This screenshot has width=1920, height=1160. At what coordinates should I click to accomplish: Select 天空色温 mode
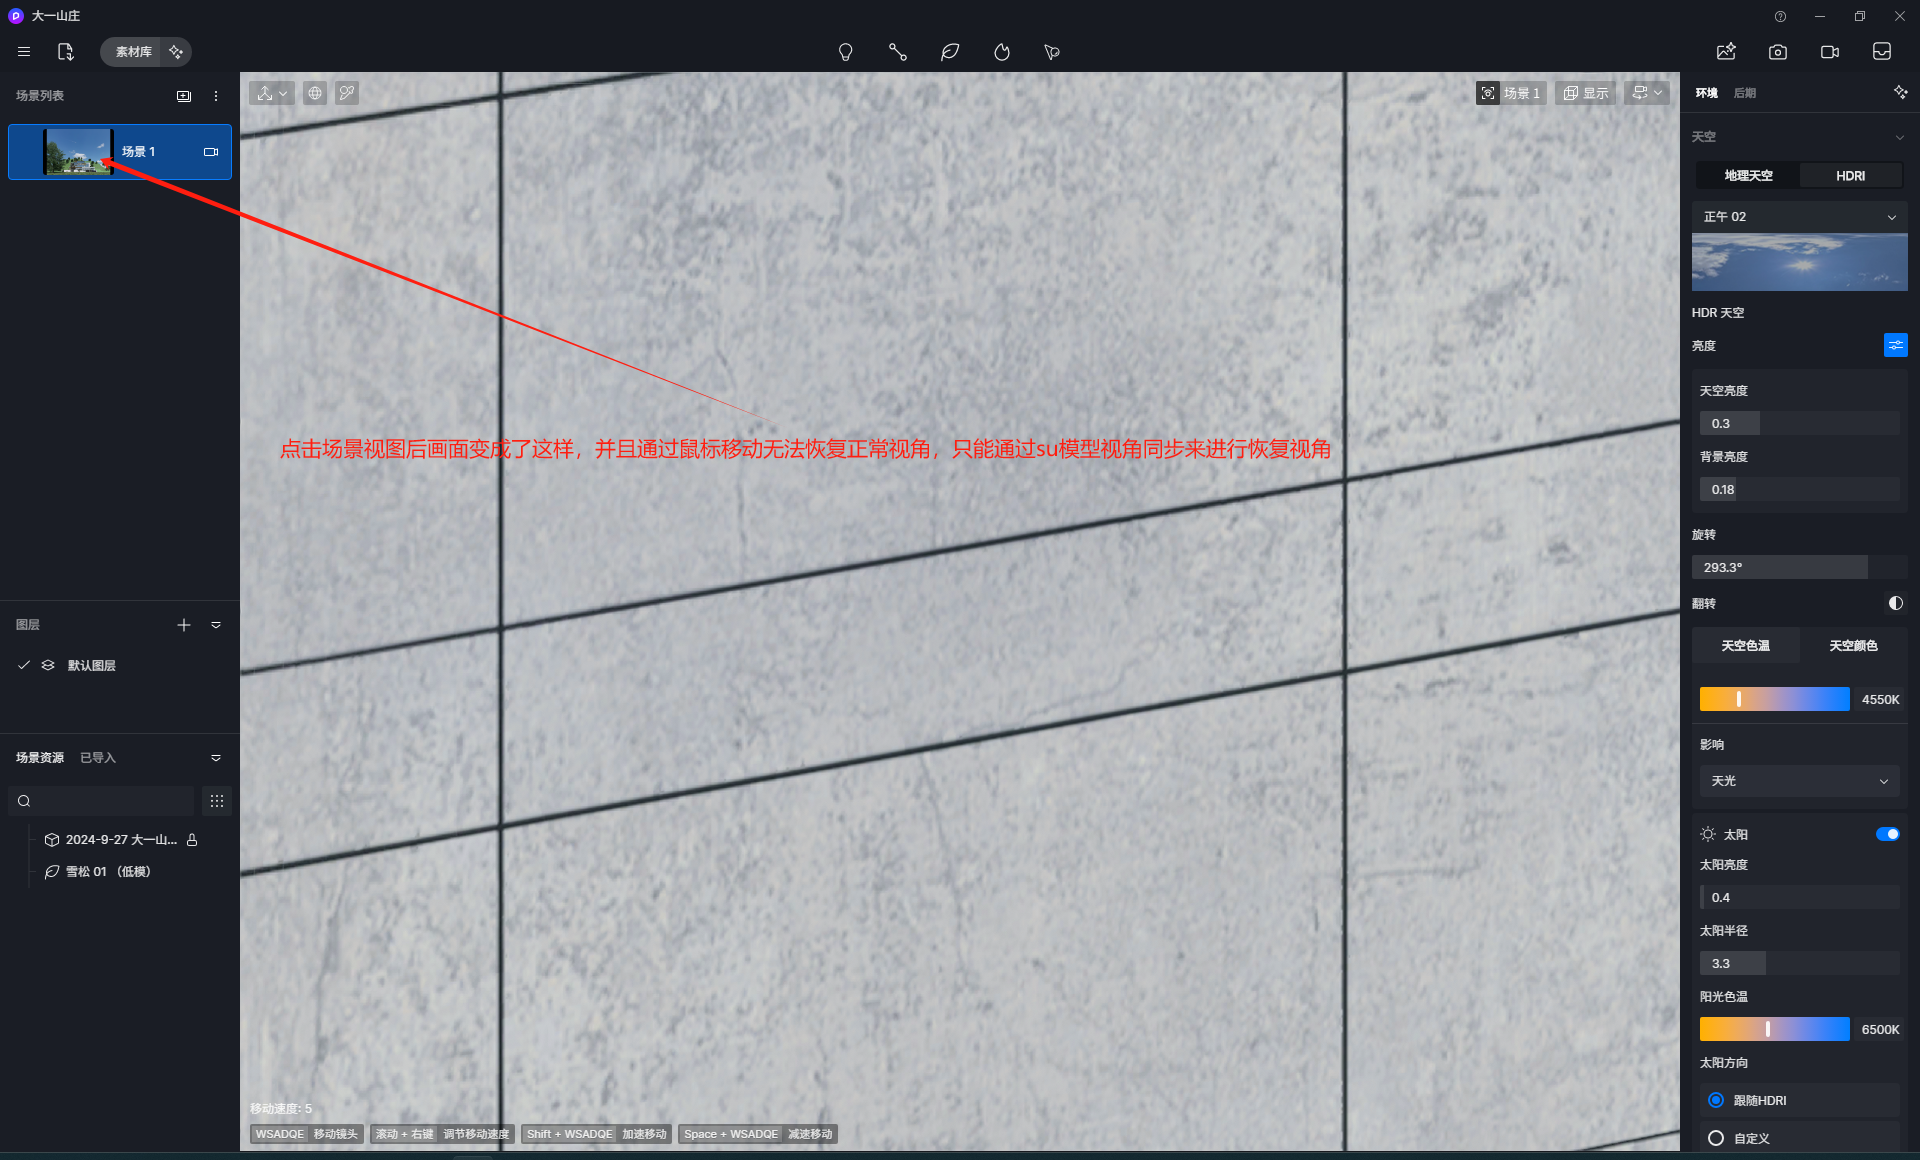click(x=1746, y=646)
